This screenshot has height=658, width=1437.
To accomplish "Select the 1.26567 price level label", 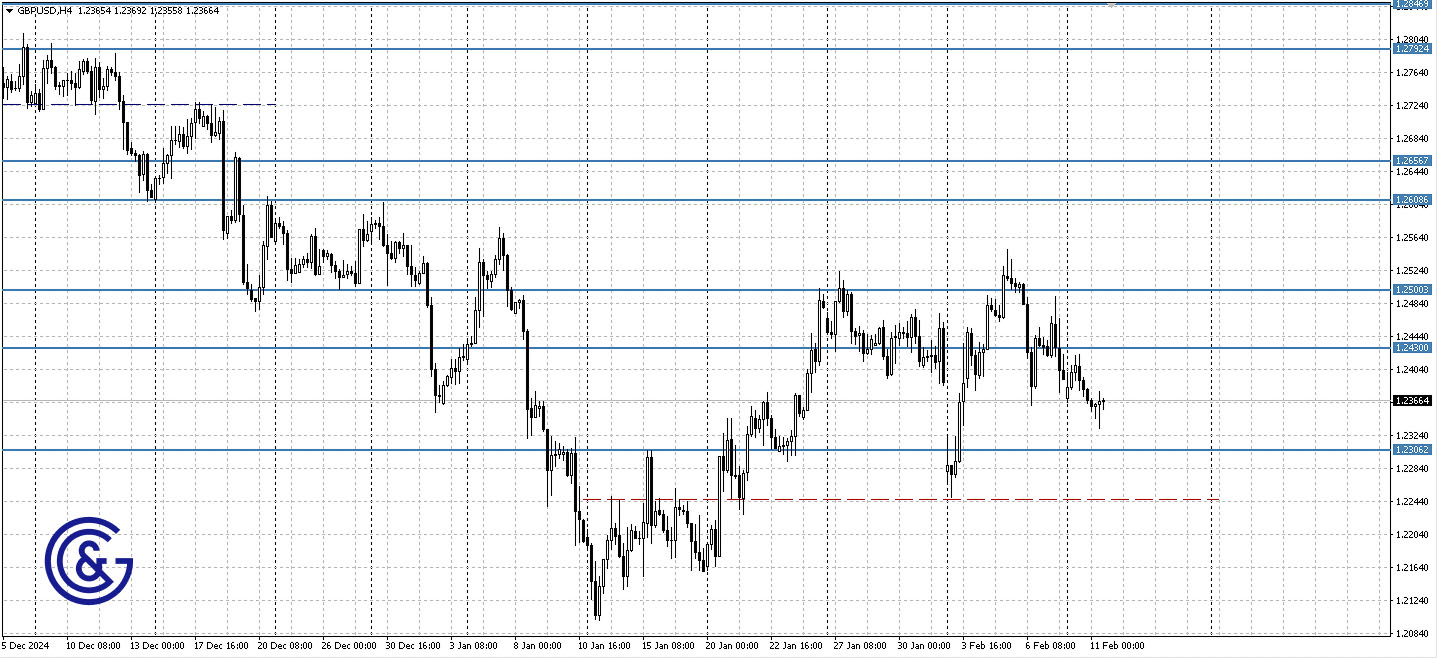I will click(x=1411, y=160).
